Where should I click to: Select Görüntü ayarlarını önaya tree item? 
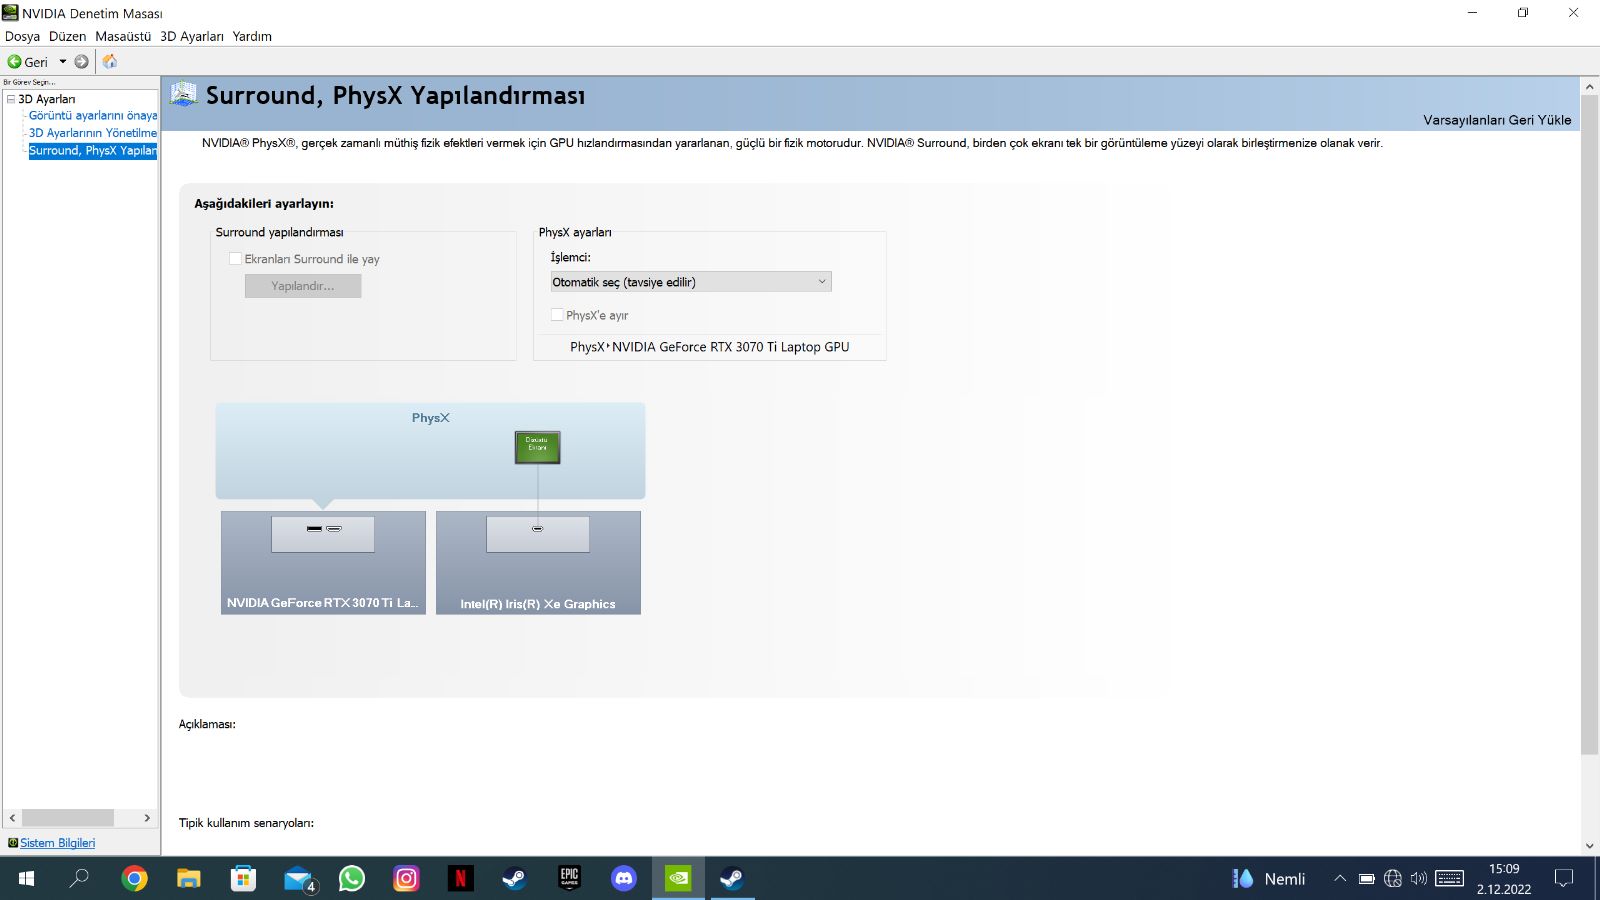point(93,116)
